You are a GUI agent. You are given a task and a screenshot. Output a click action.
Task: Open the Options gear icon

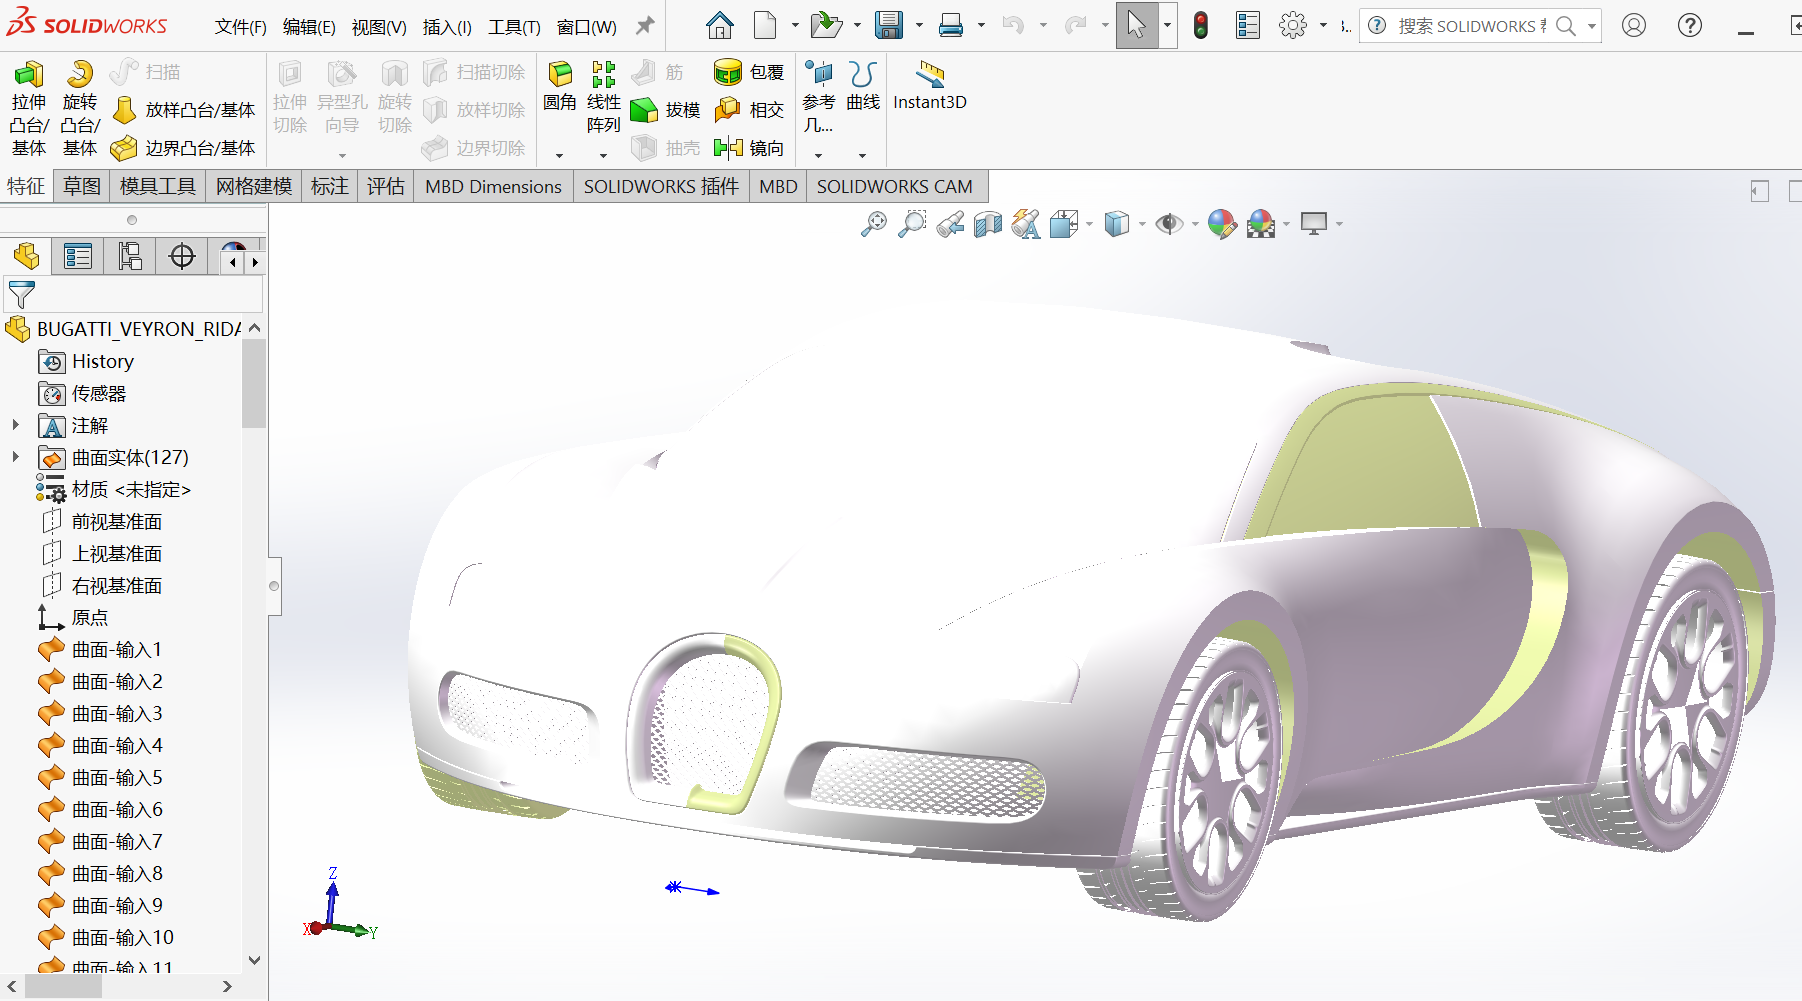click(1293, 26)
